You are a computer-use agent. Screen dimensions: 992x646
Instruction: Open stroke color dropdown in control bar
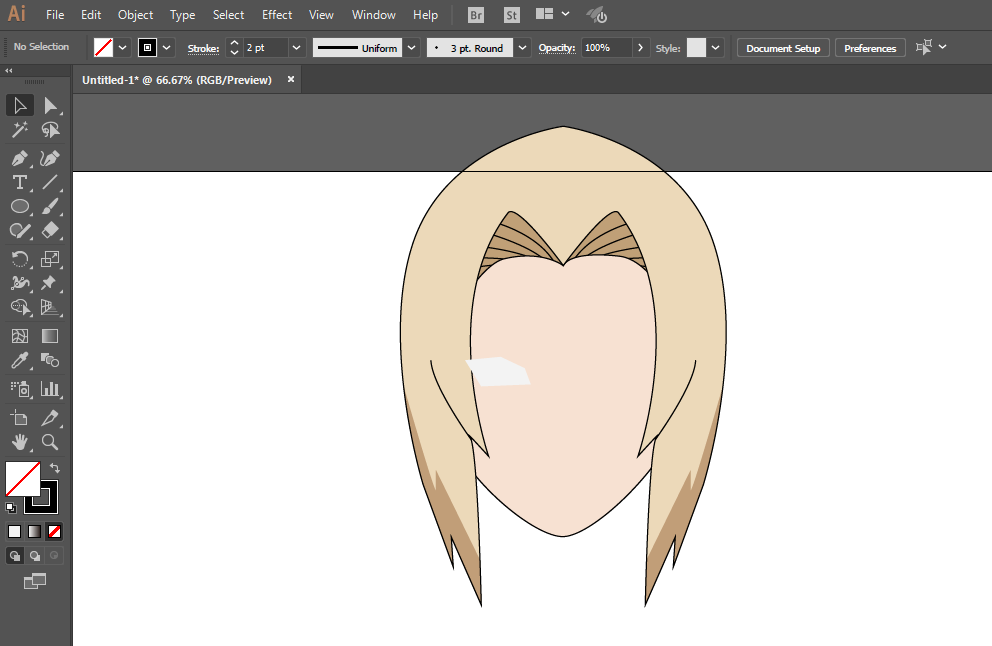pos(166,47)
